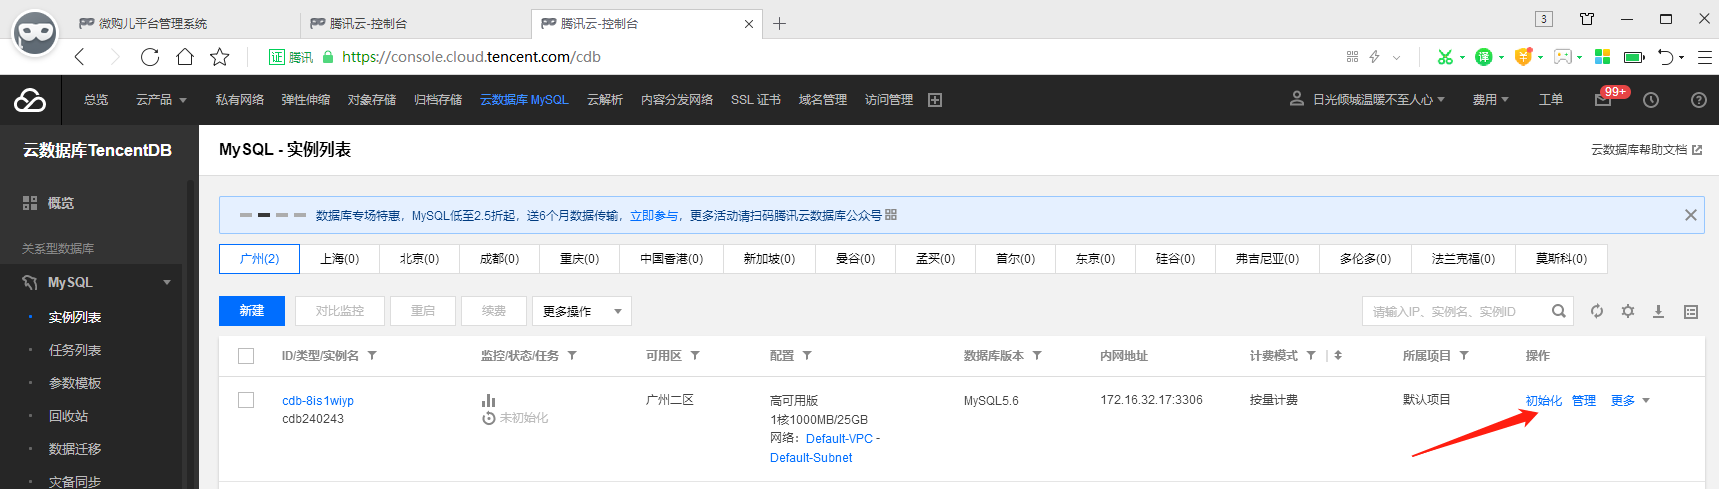Open list settings gear icon
This screenshot has width=1719, height=489.
[1628, 311]
